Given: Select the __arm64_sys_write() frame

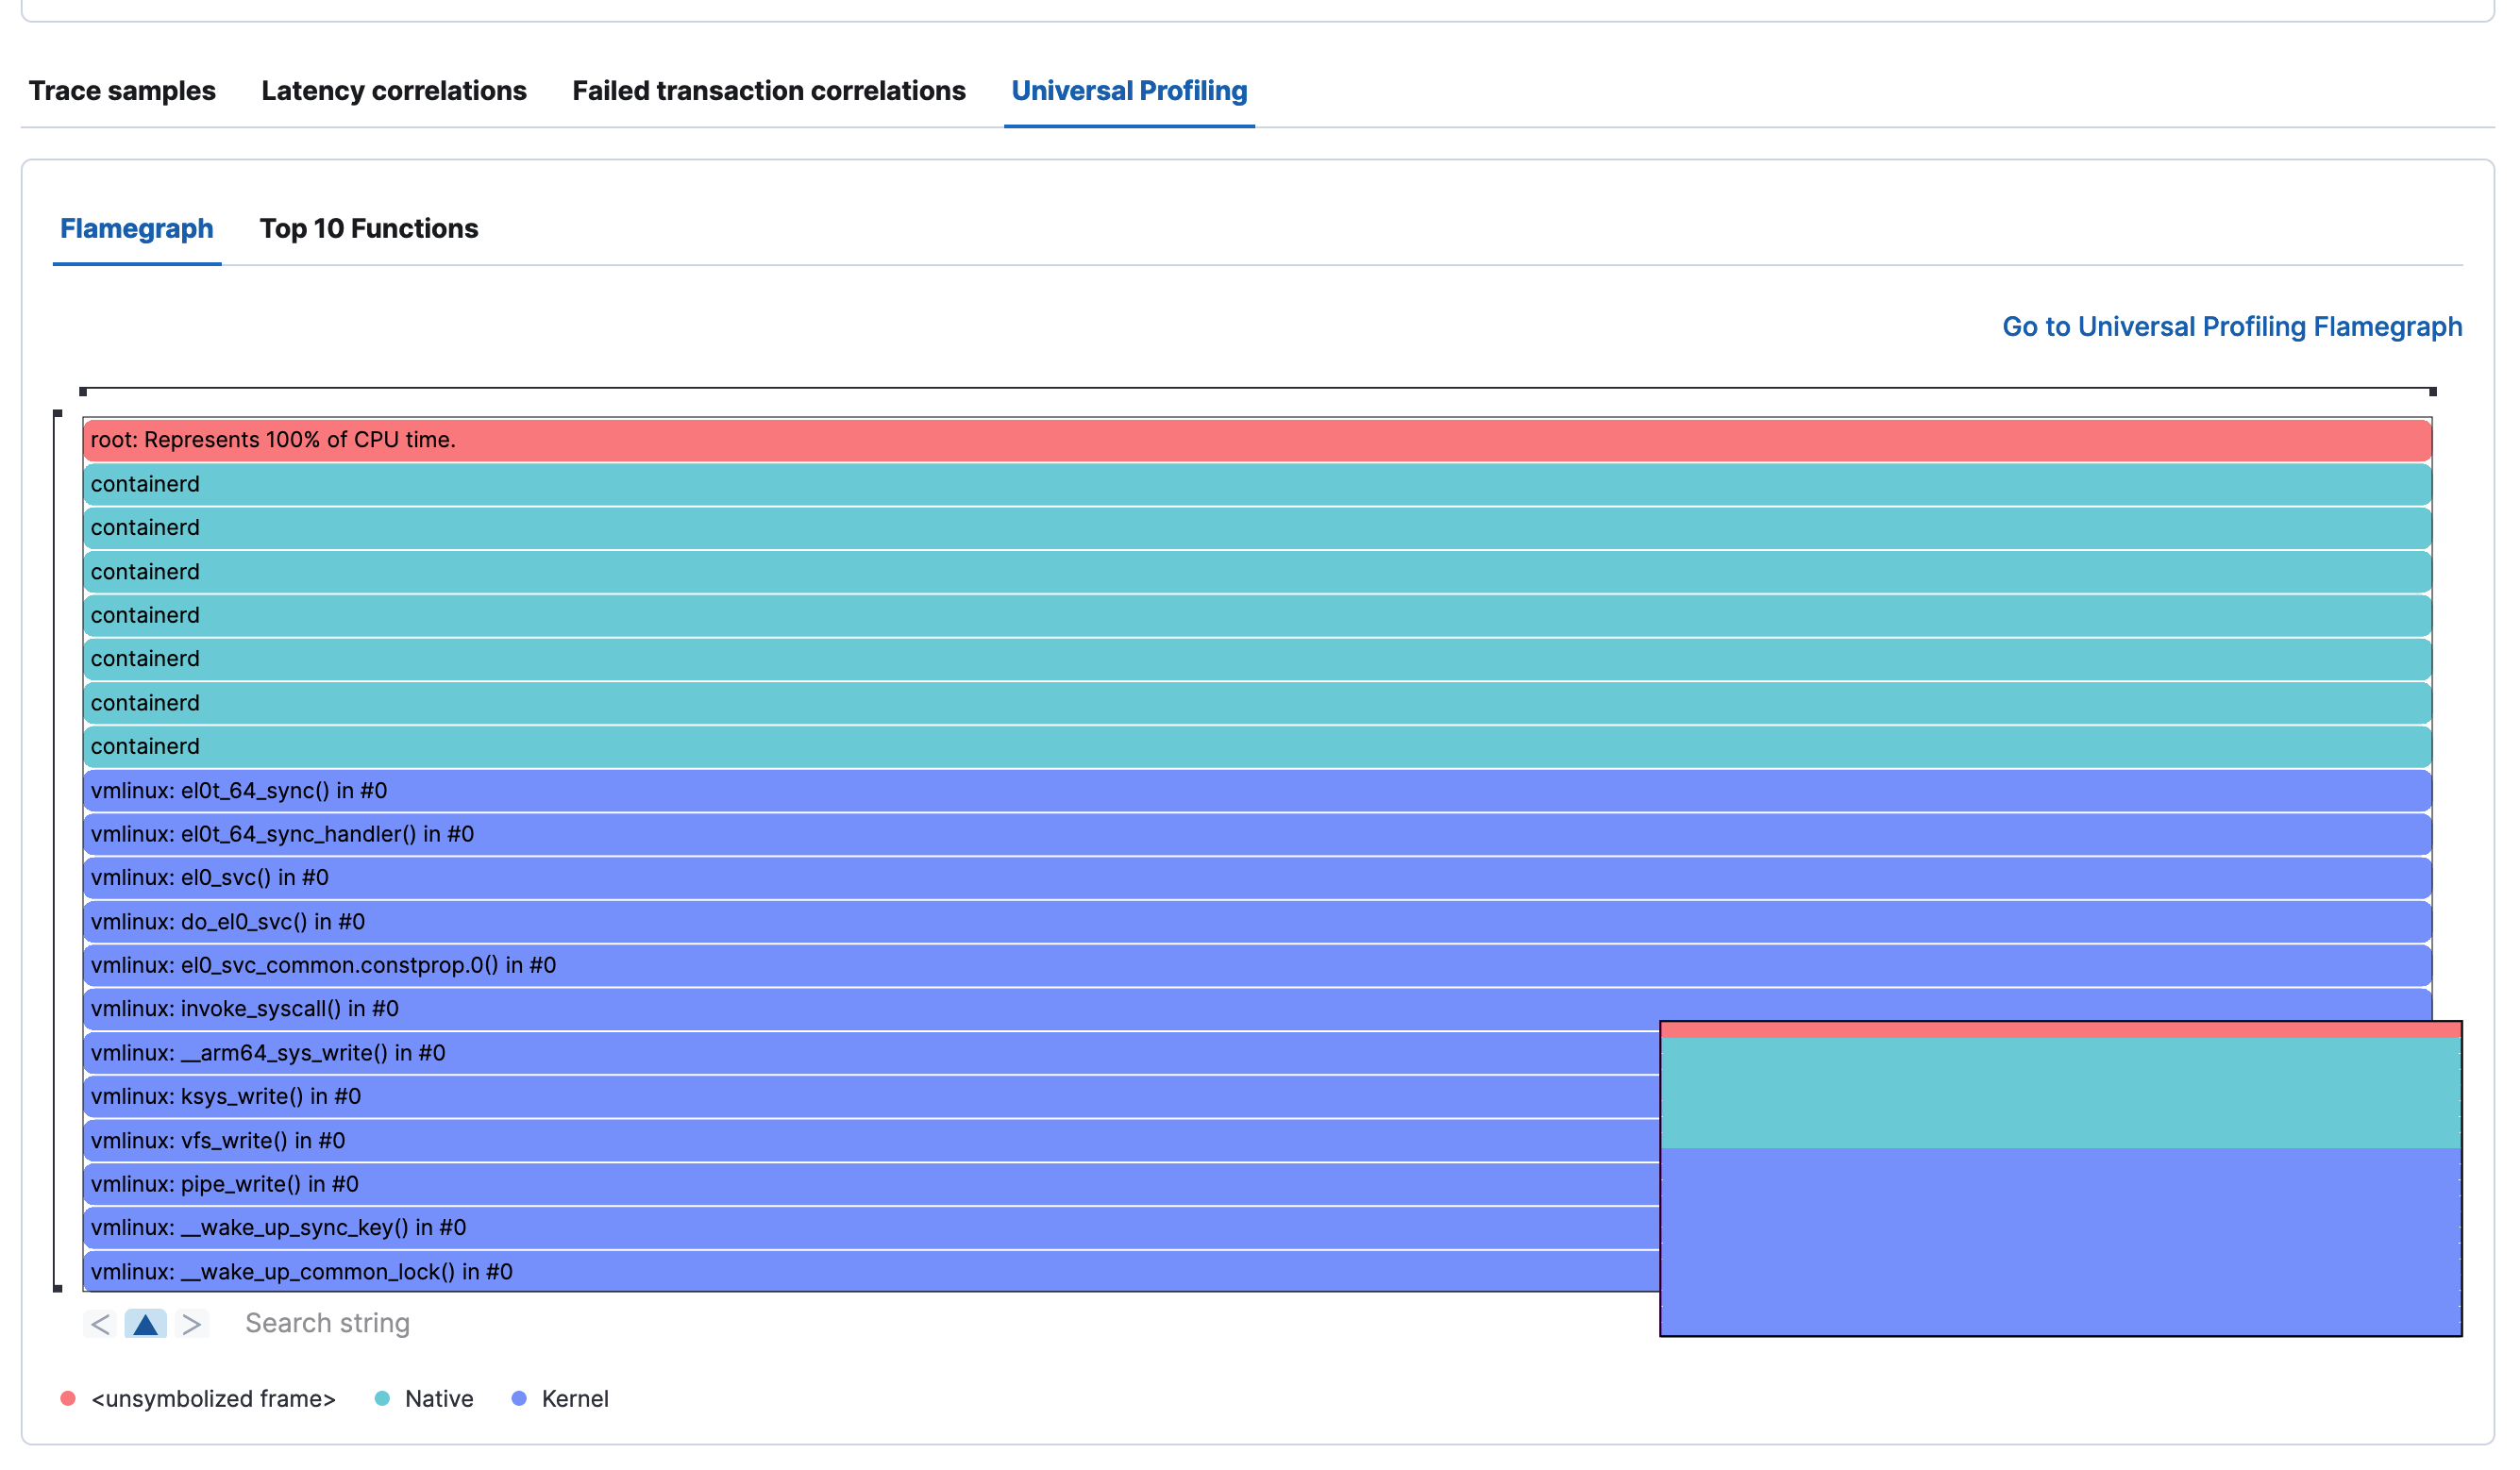Looking at the screenshot, I should point(871,1053).
